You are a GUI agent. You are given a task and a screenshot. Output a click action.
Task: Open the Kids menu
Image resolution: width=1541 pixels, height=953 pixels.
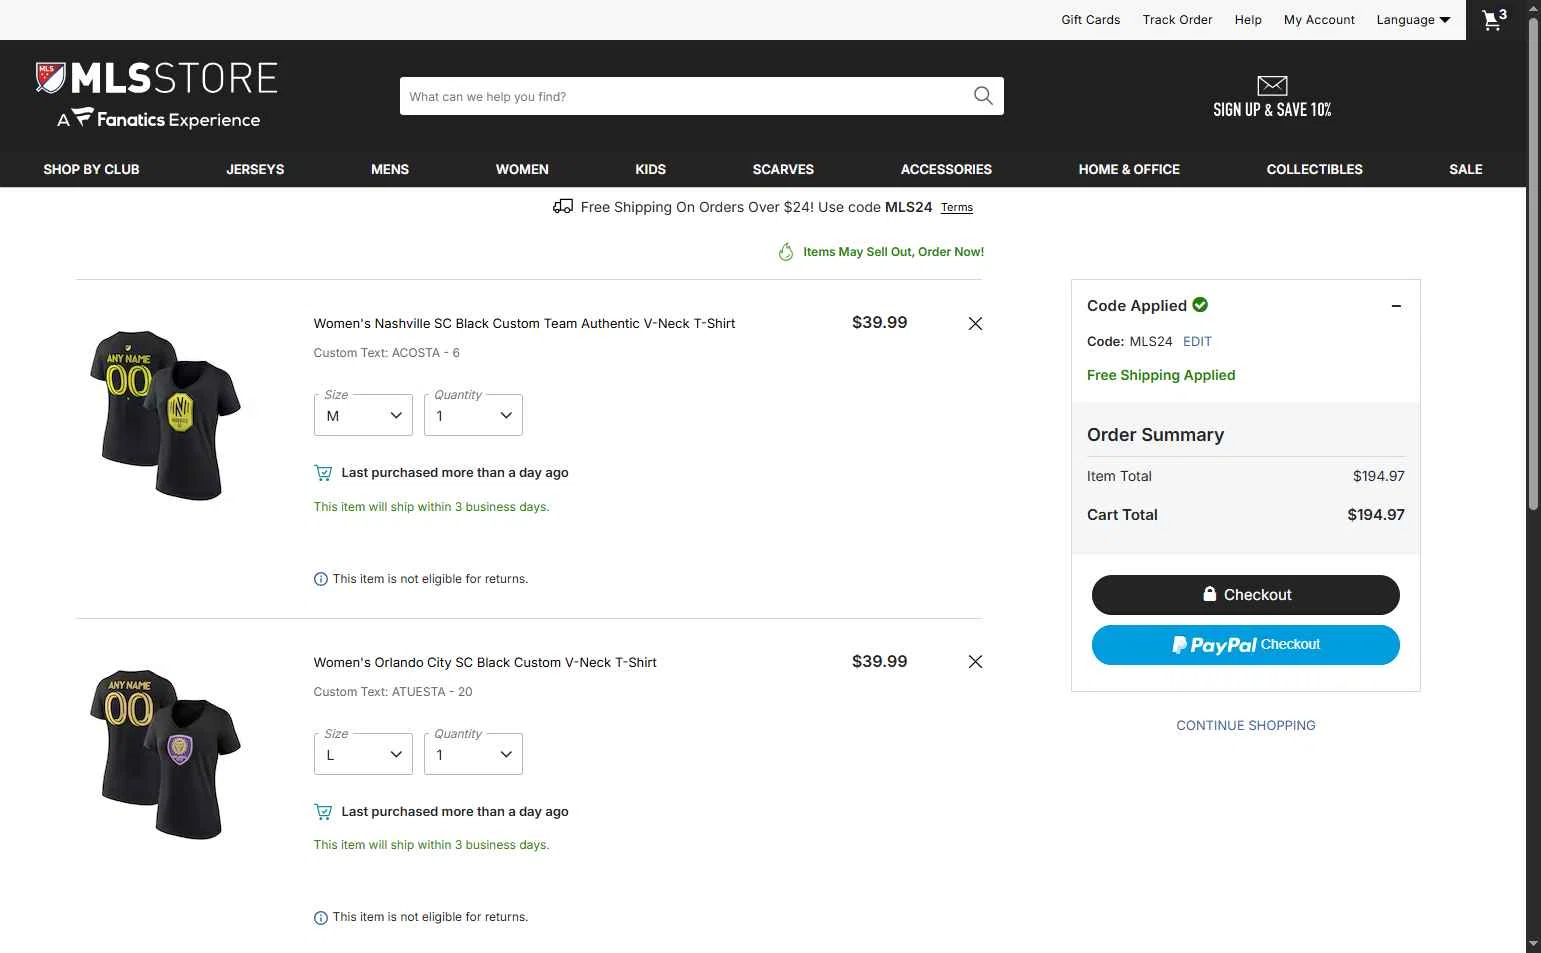click(650, 169)
